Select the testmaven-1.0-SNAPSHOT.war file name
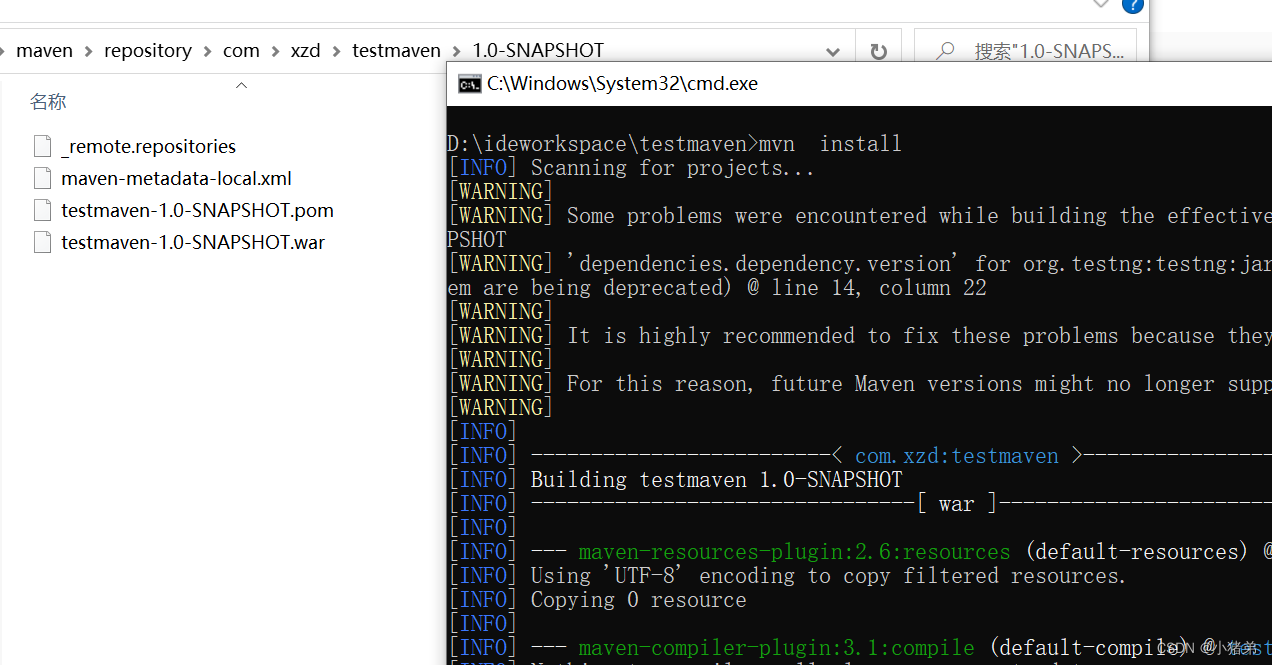 click(x=193, y=242)
